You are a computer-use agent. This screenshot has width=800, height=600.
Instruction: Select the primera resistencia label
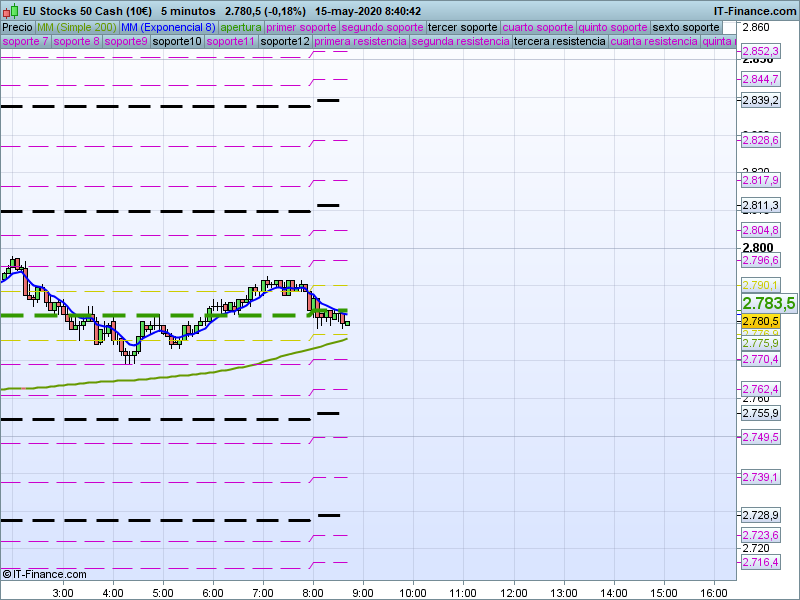(x=360, y=42)
